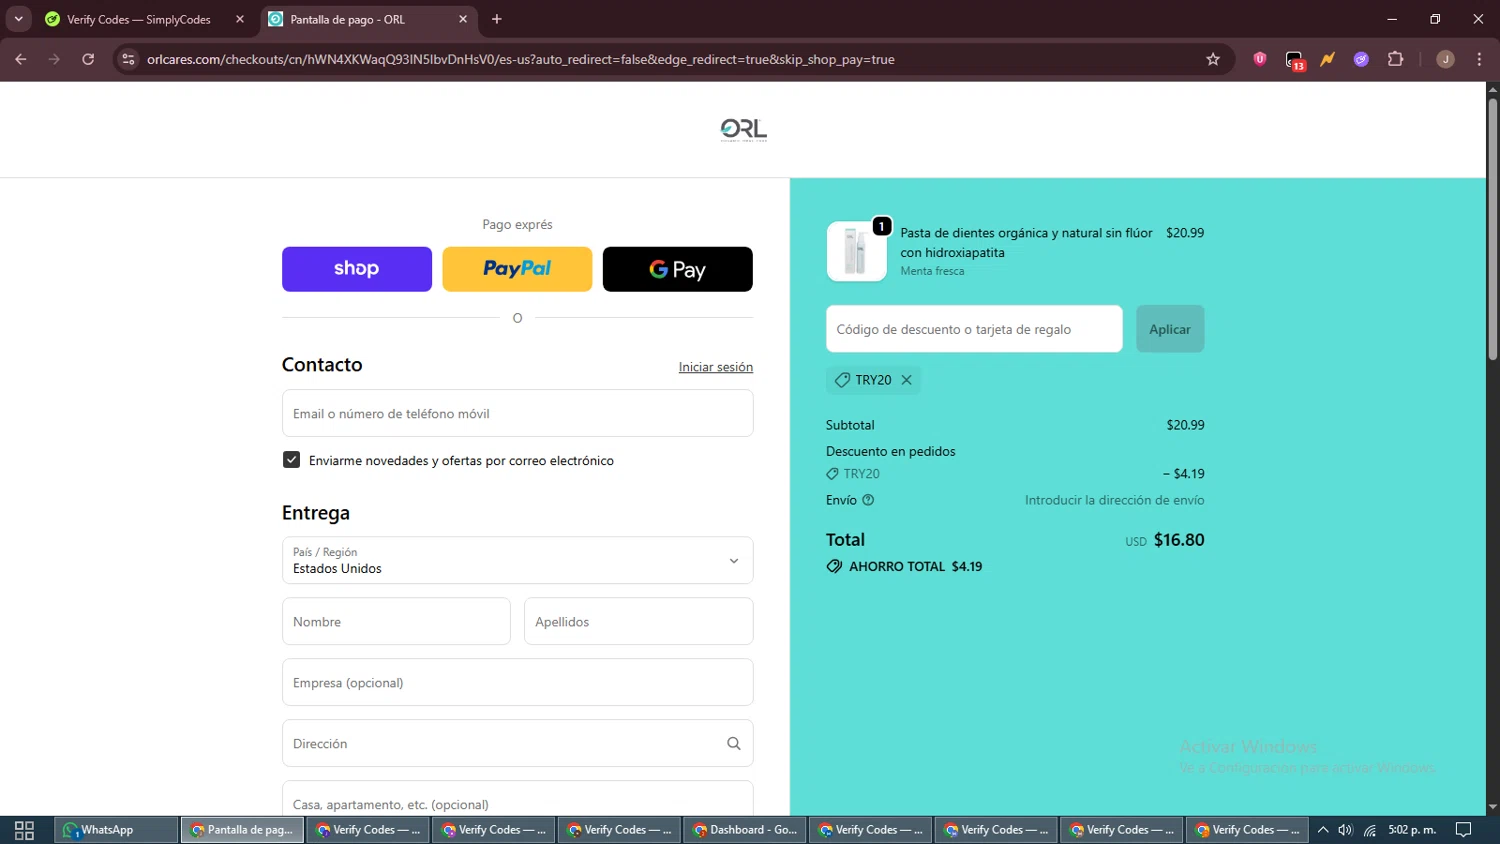Click the toothpaste product thumbnail

856,251
